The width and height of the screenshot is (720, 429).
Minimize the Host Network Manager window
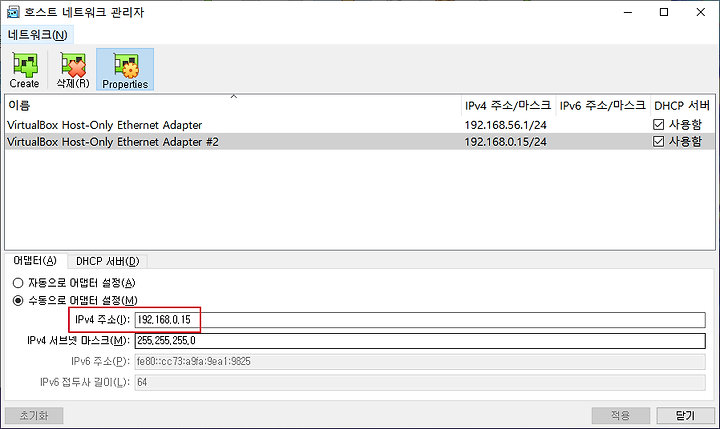(x=628, y=12)
